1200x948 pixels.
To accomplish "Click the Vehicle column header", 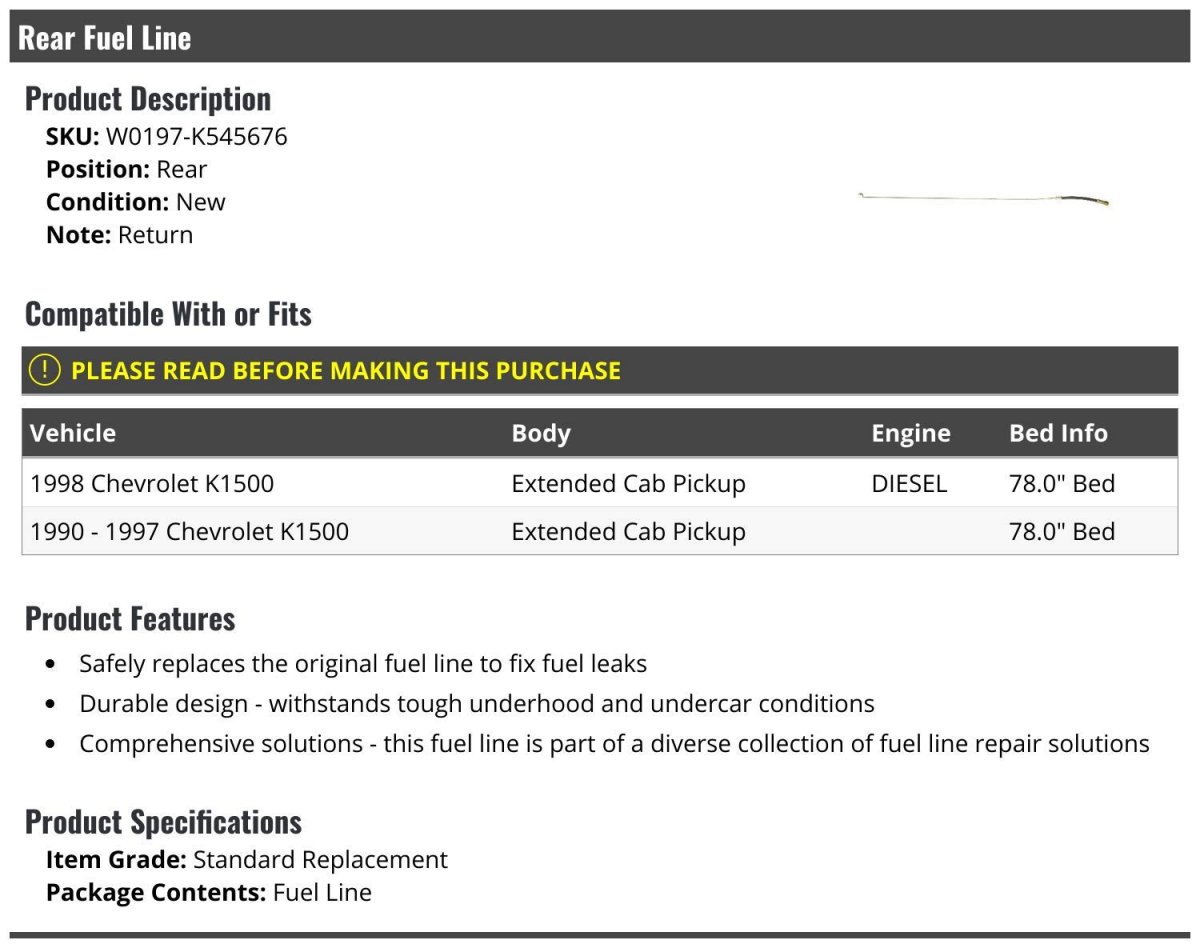I will point(73,433).
